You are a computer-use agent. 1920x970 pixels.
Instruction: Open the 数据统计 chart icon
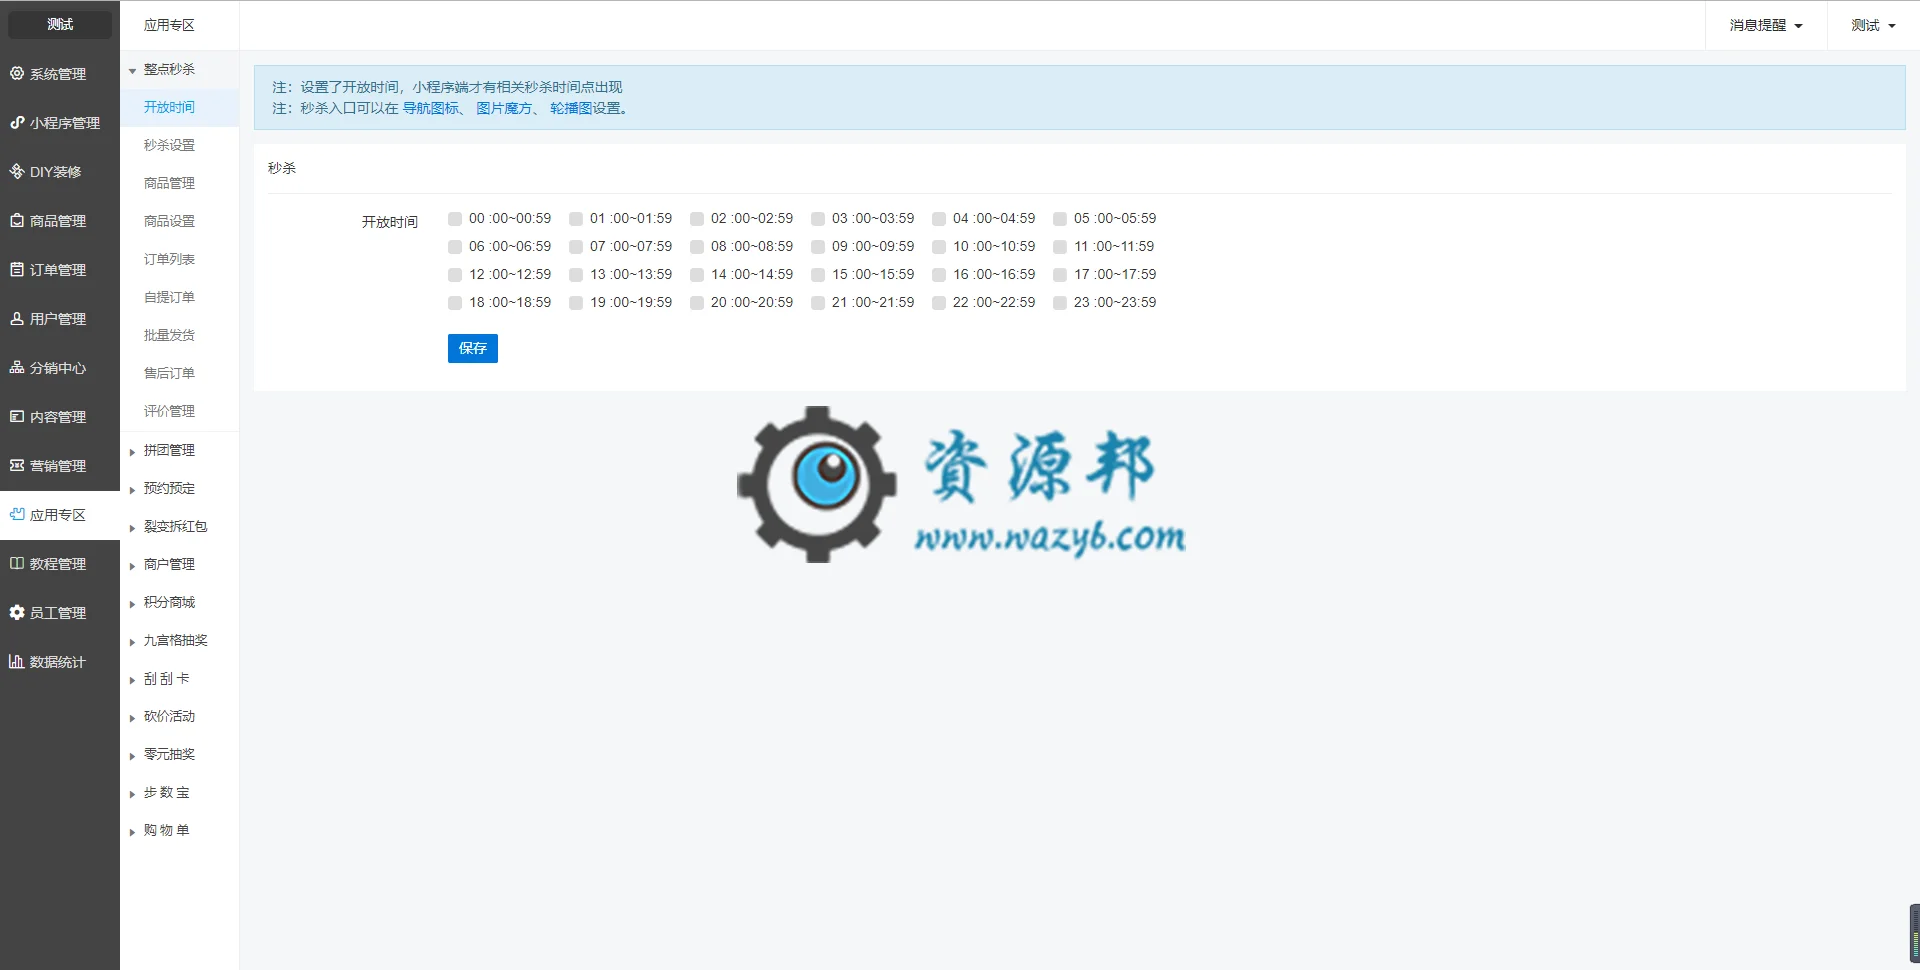(x=16, y=661)
